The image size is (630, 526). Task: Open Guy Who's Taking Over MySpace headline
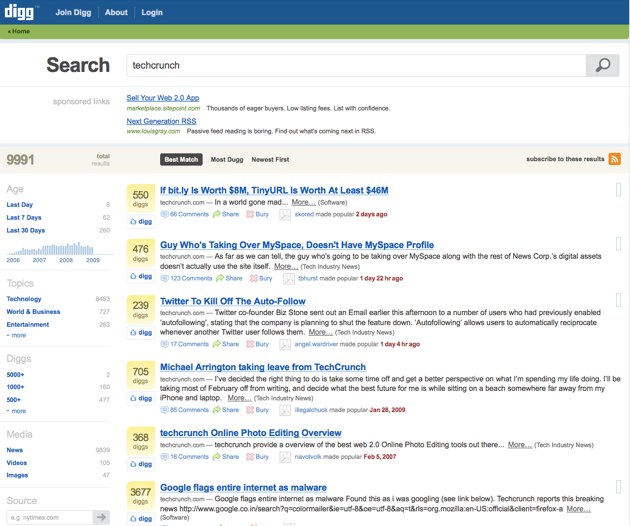pos(297,245)
